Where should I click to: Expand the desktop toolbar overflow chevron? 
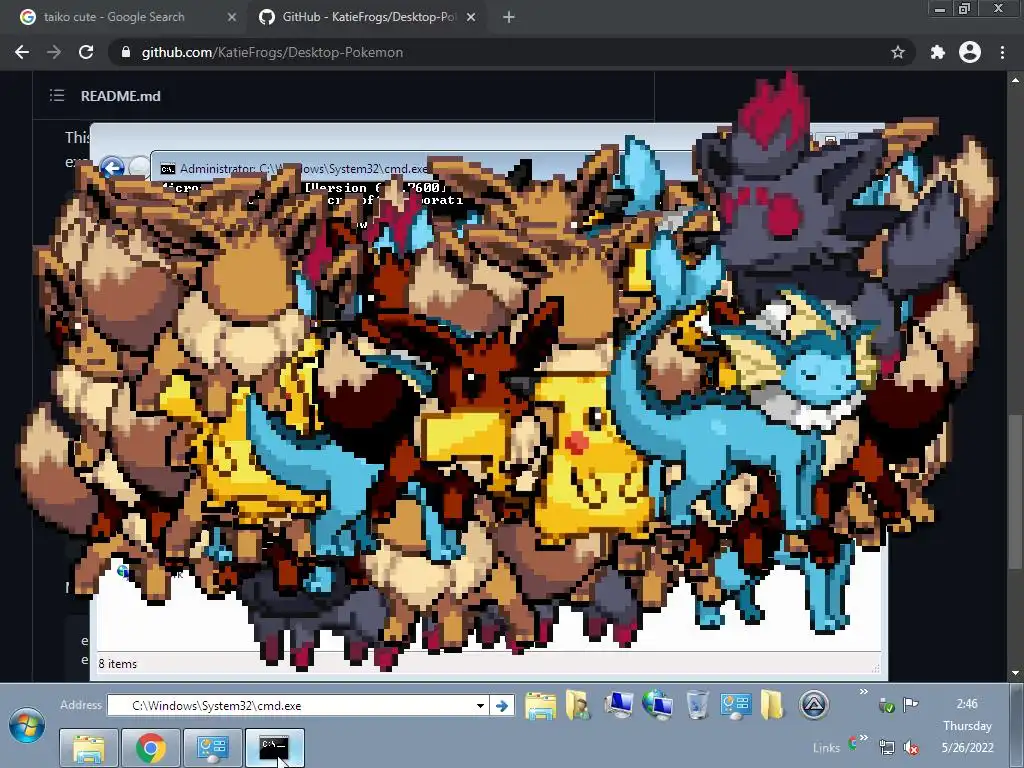tap(863, 692)
